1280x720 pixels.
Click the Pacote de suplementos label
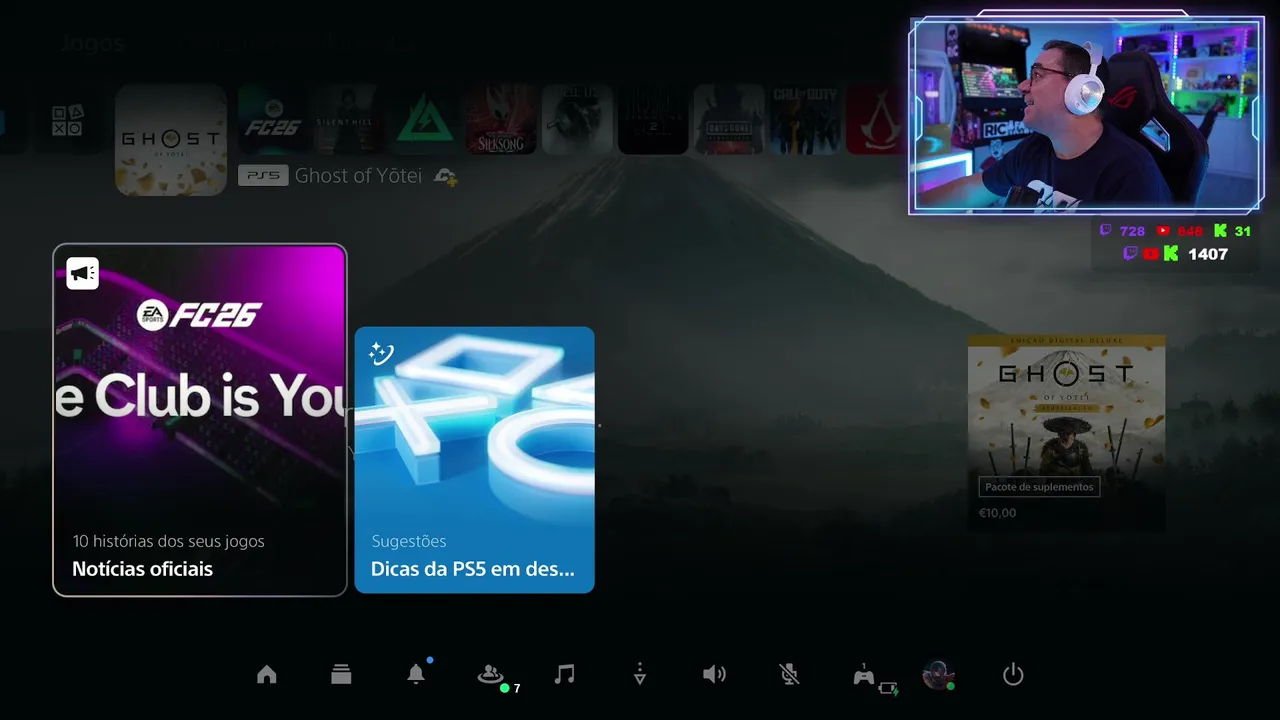1039,487
